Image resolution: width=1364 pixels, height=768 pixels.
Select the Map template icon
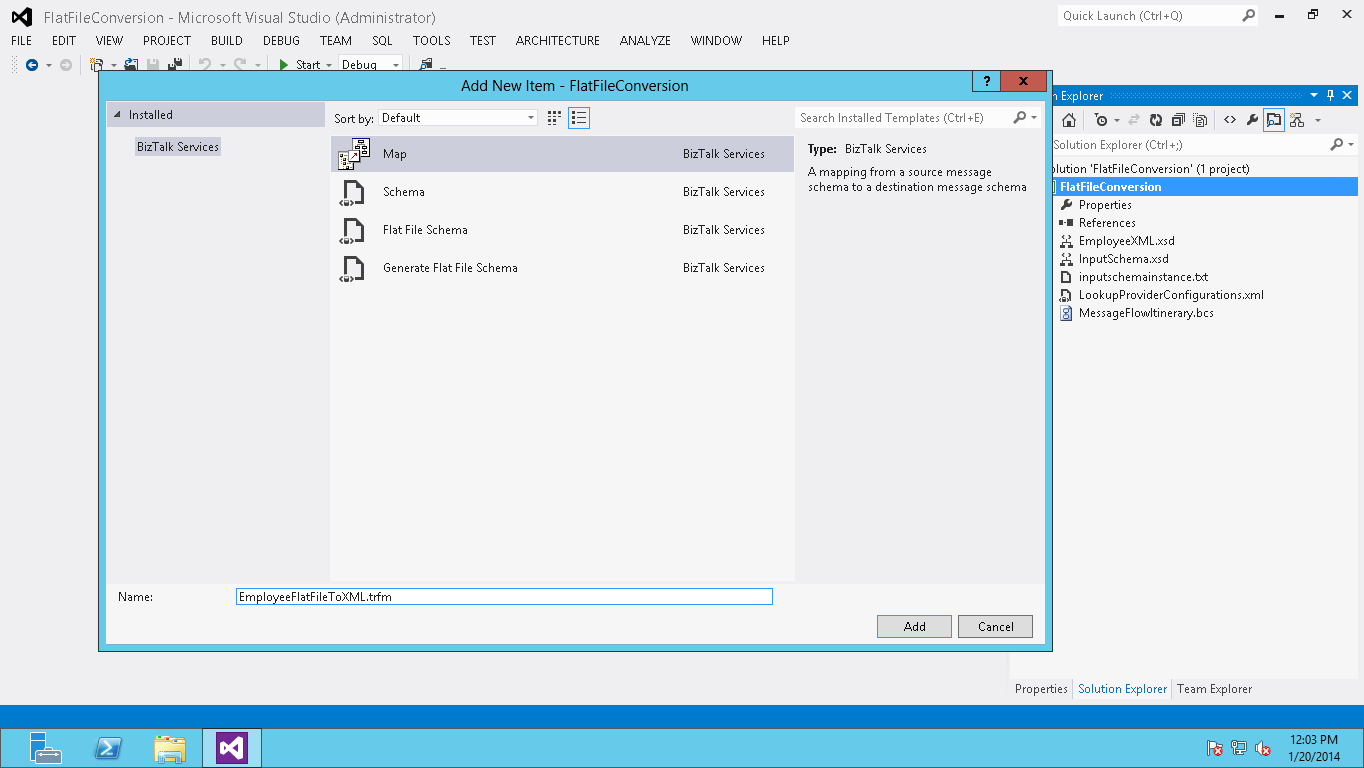pos(354,154)
